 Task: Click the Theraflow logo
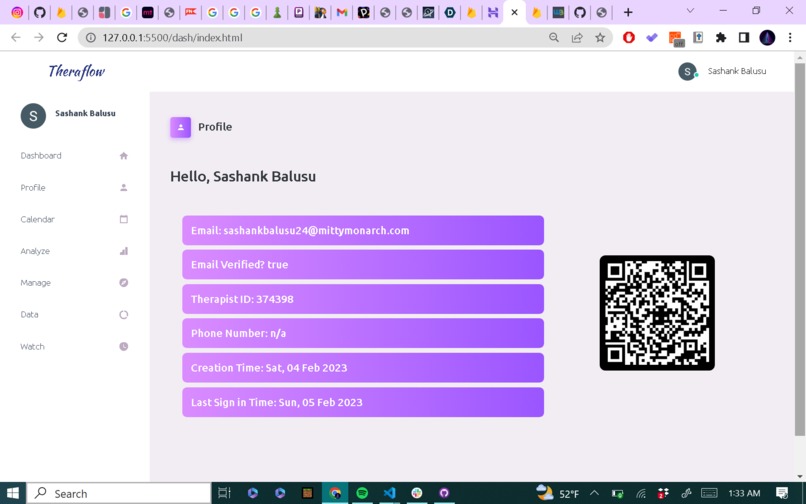[x=77, y=71]
